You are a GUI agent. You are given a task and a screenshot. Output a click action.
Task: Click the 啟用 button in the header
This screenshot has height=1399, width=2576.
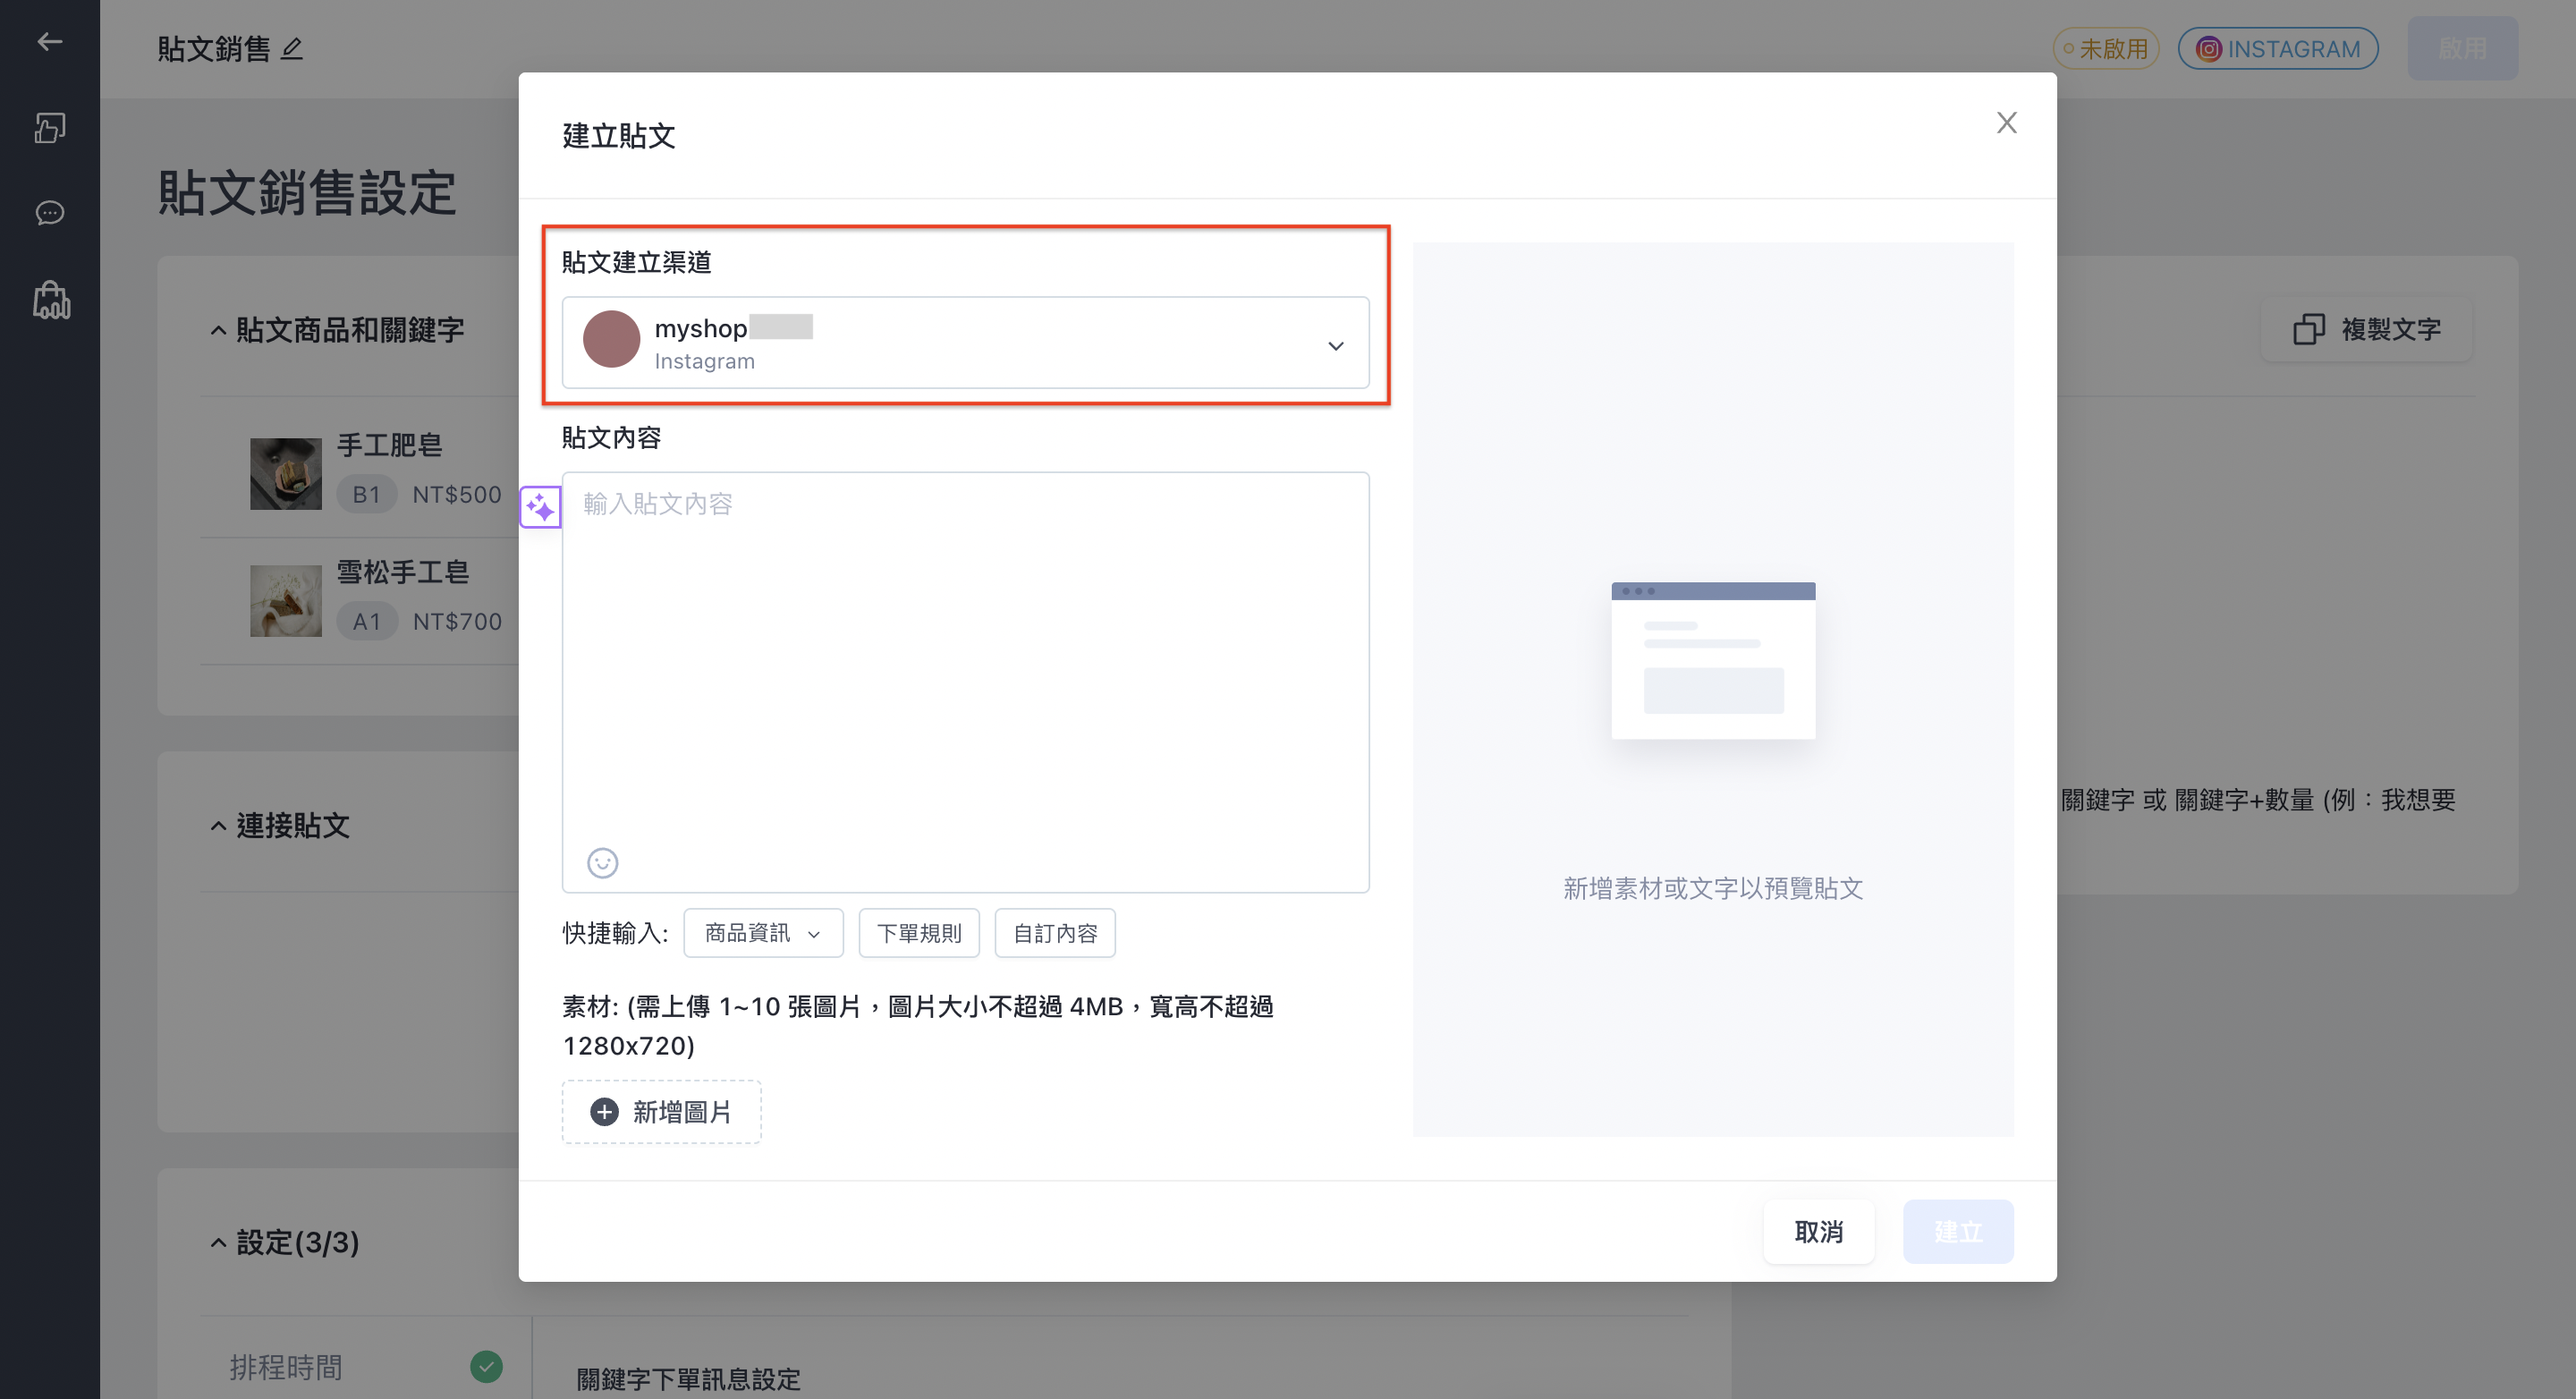(x=2462, y=48)
